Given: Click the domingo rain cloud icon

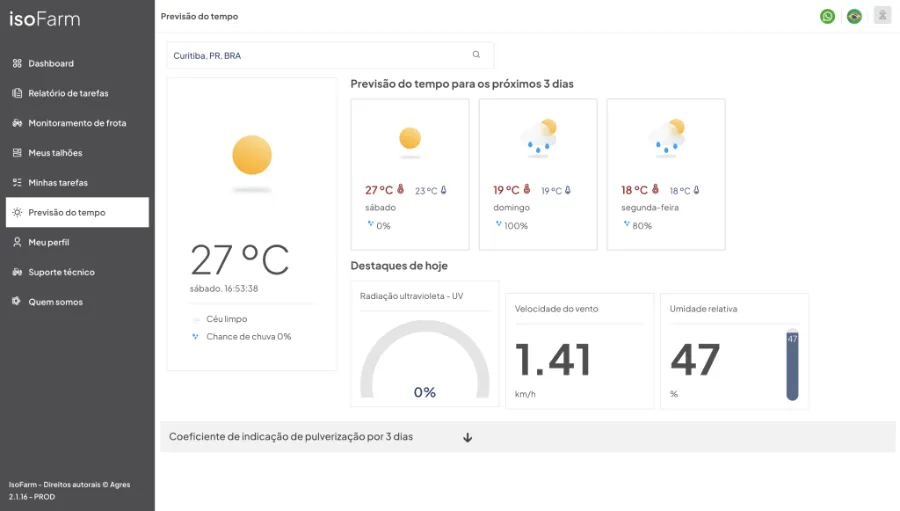Looking at the screenshot, I should tap(540, 137).
